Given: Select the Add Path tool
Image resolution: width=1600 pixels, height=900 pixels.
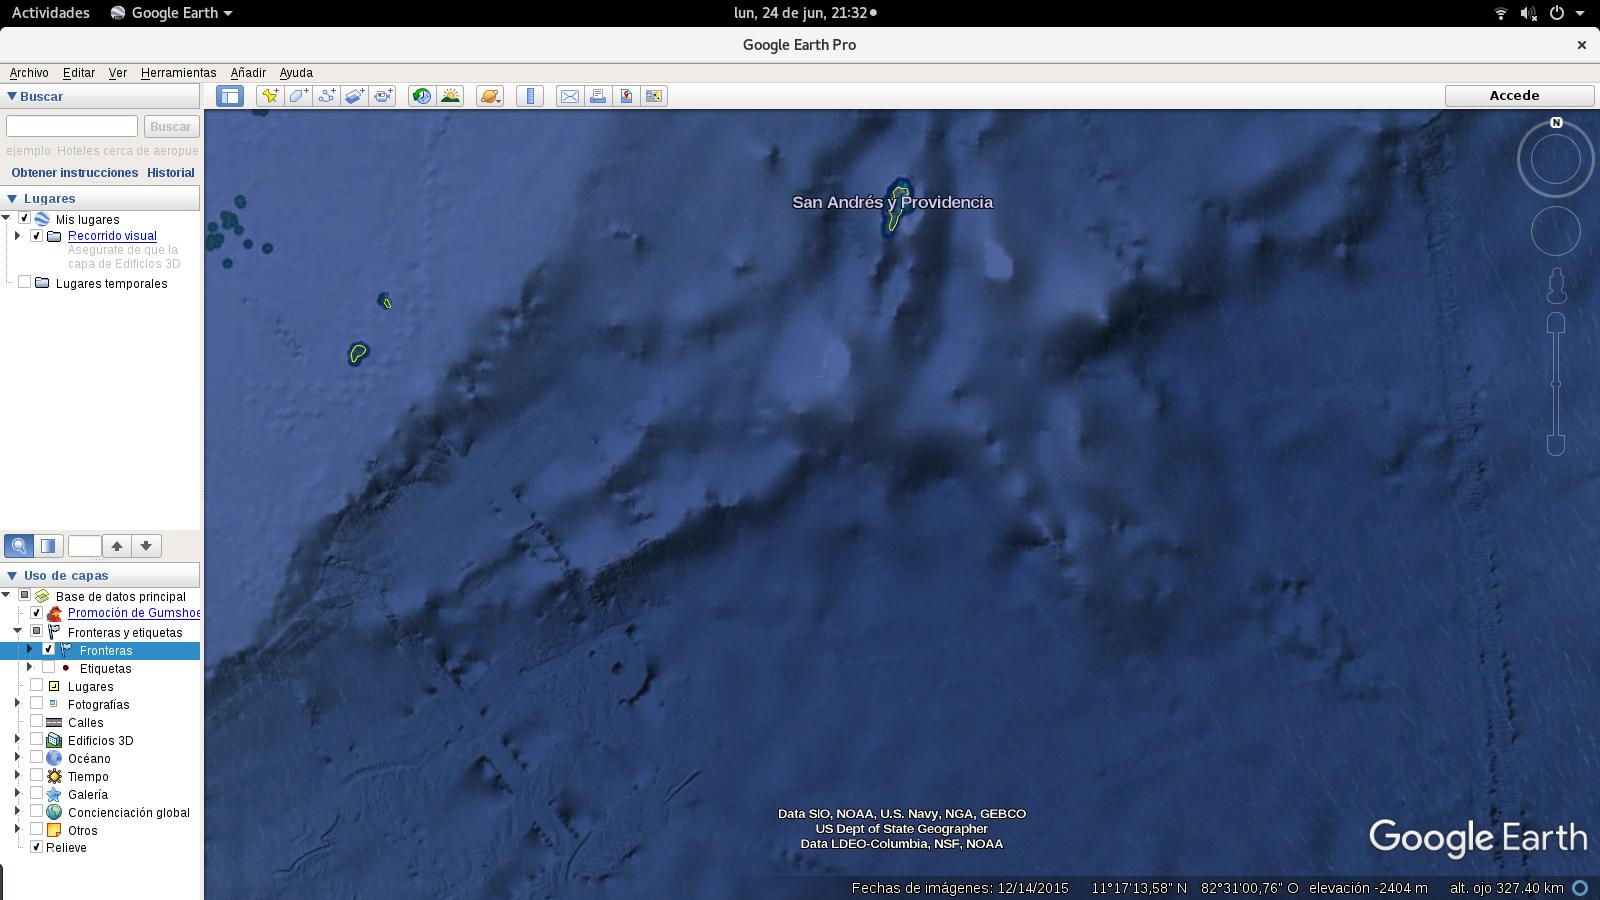Looking at the screenshot, I should click(325, 96).
